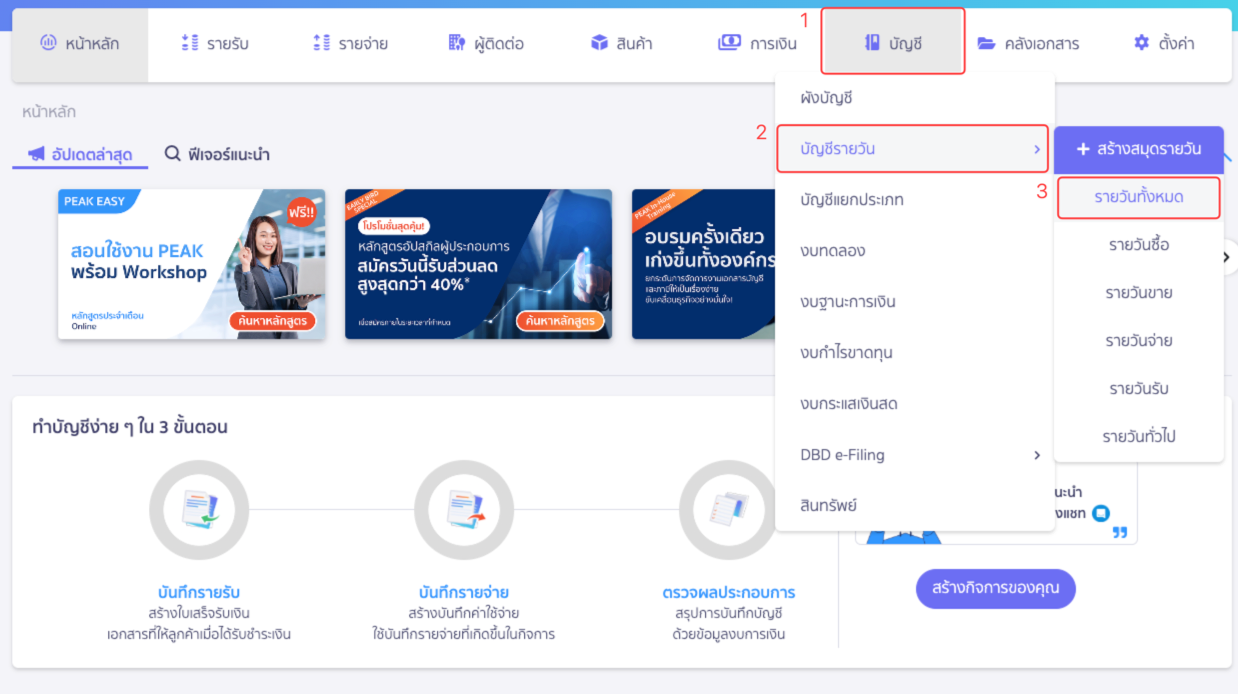Click the การเงิน money icon
Viewport: 1238px width, 694px height.
(729, 43)
